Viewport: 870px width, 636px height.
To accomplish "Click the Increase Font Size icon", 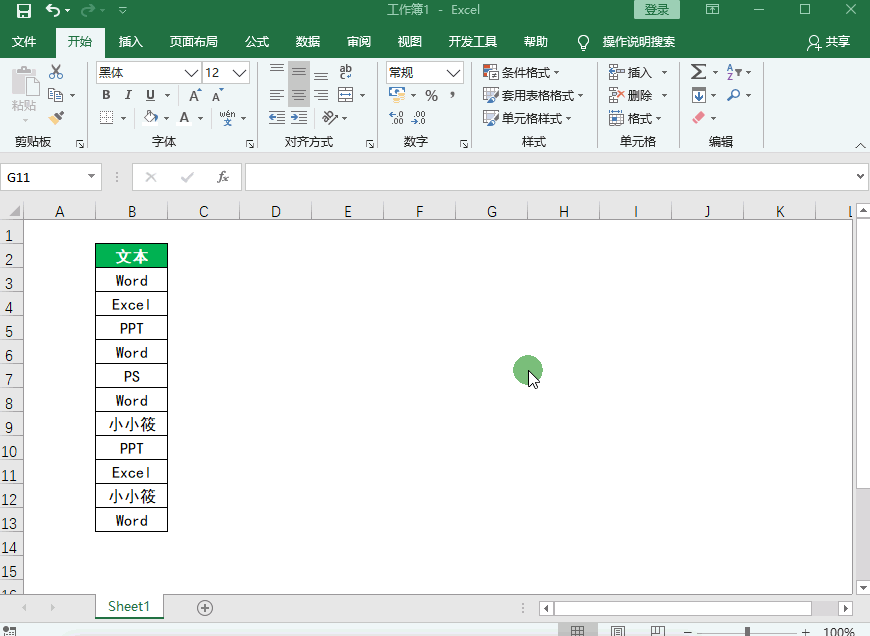I will click(x=194, y=95).
